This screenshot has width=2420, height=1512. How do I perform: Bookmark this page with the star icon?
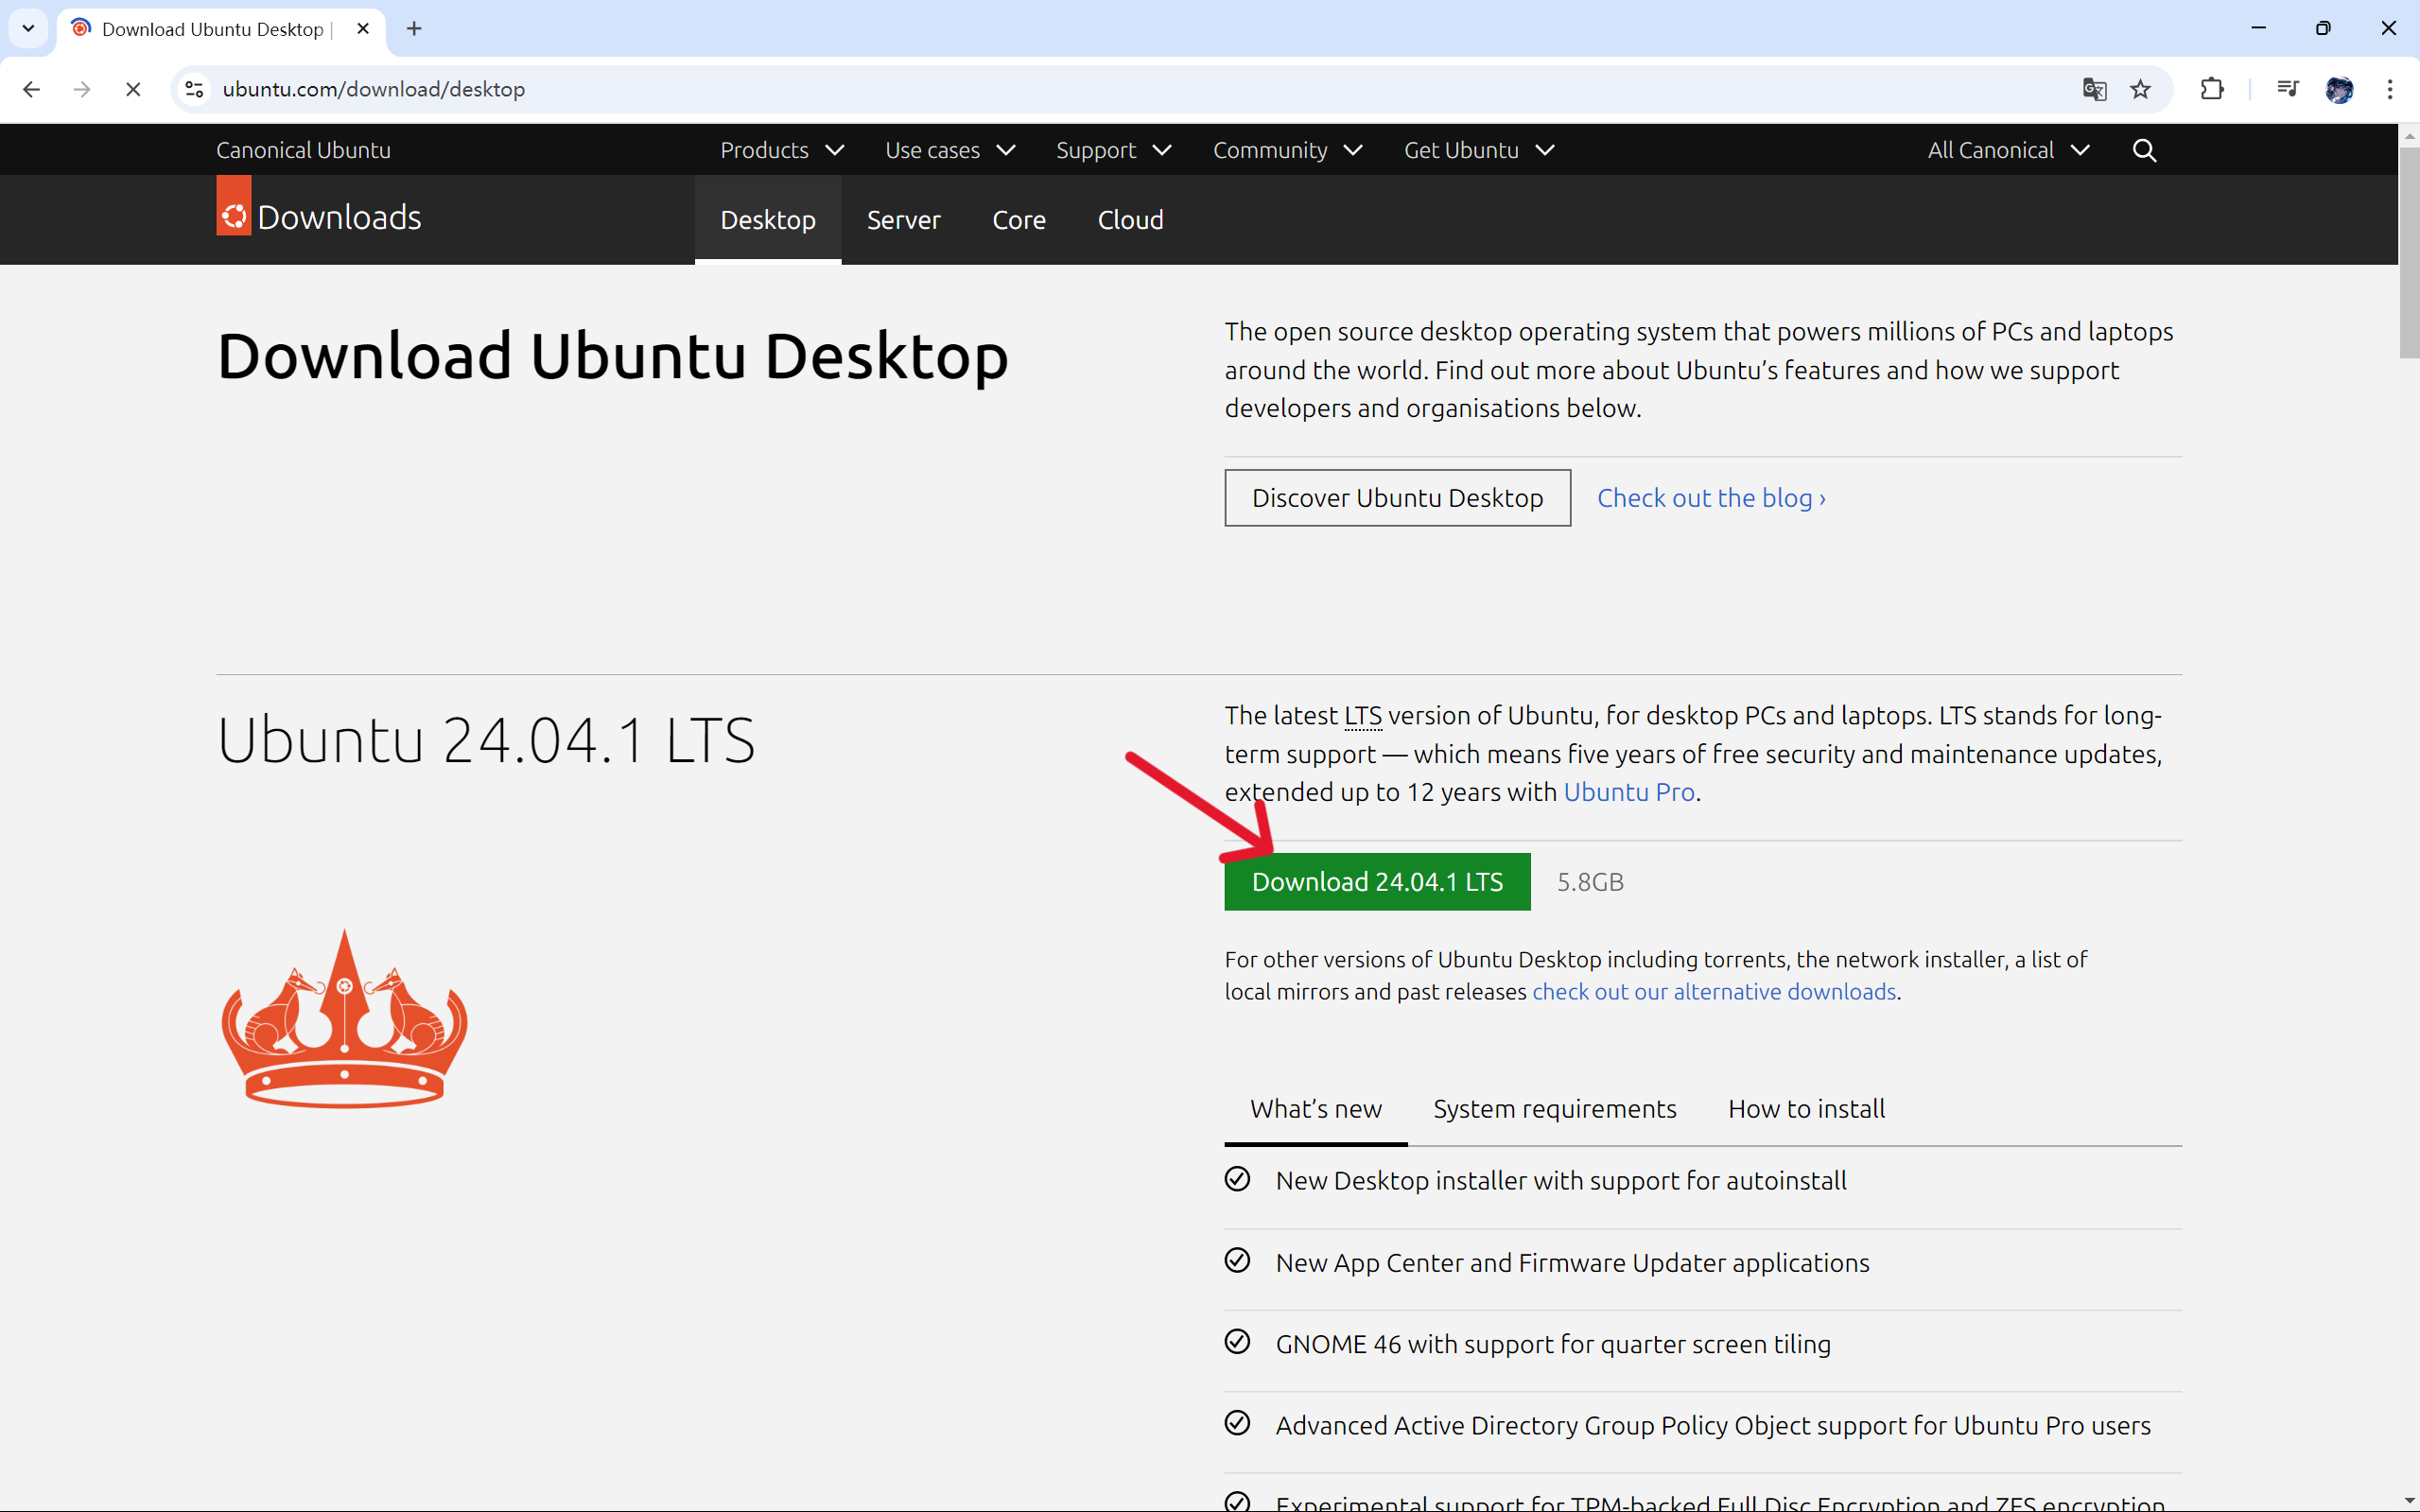coord(2140,90)
